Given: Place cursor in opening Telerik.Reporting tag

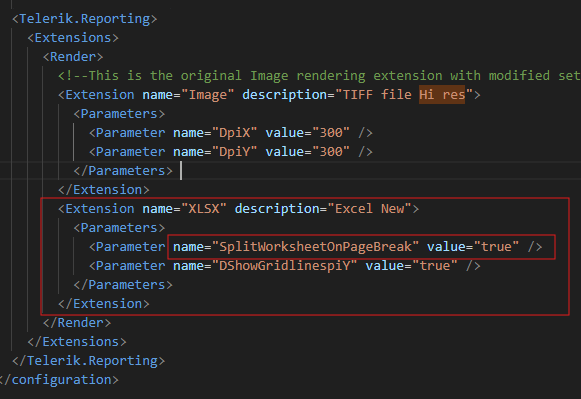Looking at the screenshot, I should (84, 19).
